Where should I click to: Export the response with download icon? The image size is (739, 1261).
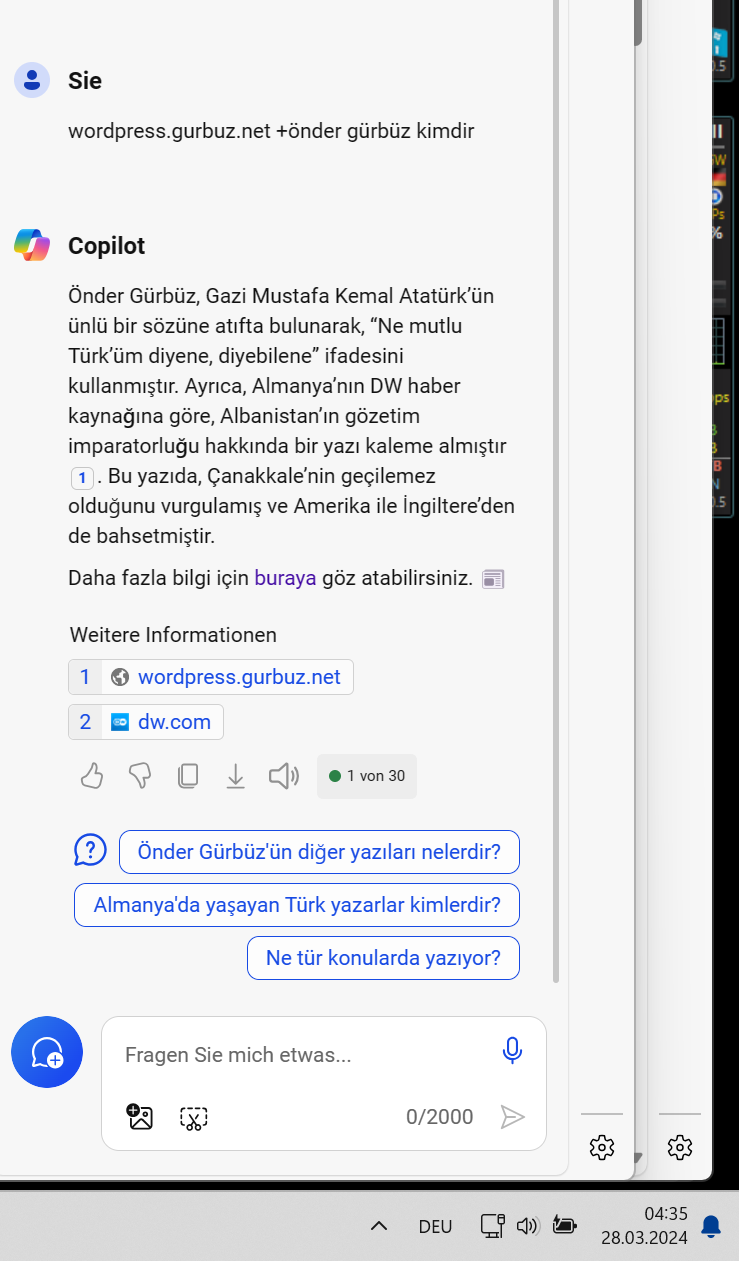click(236, 776)
